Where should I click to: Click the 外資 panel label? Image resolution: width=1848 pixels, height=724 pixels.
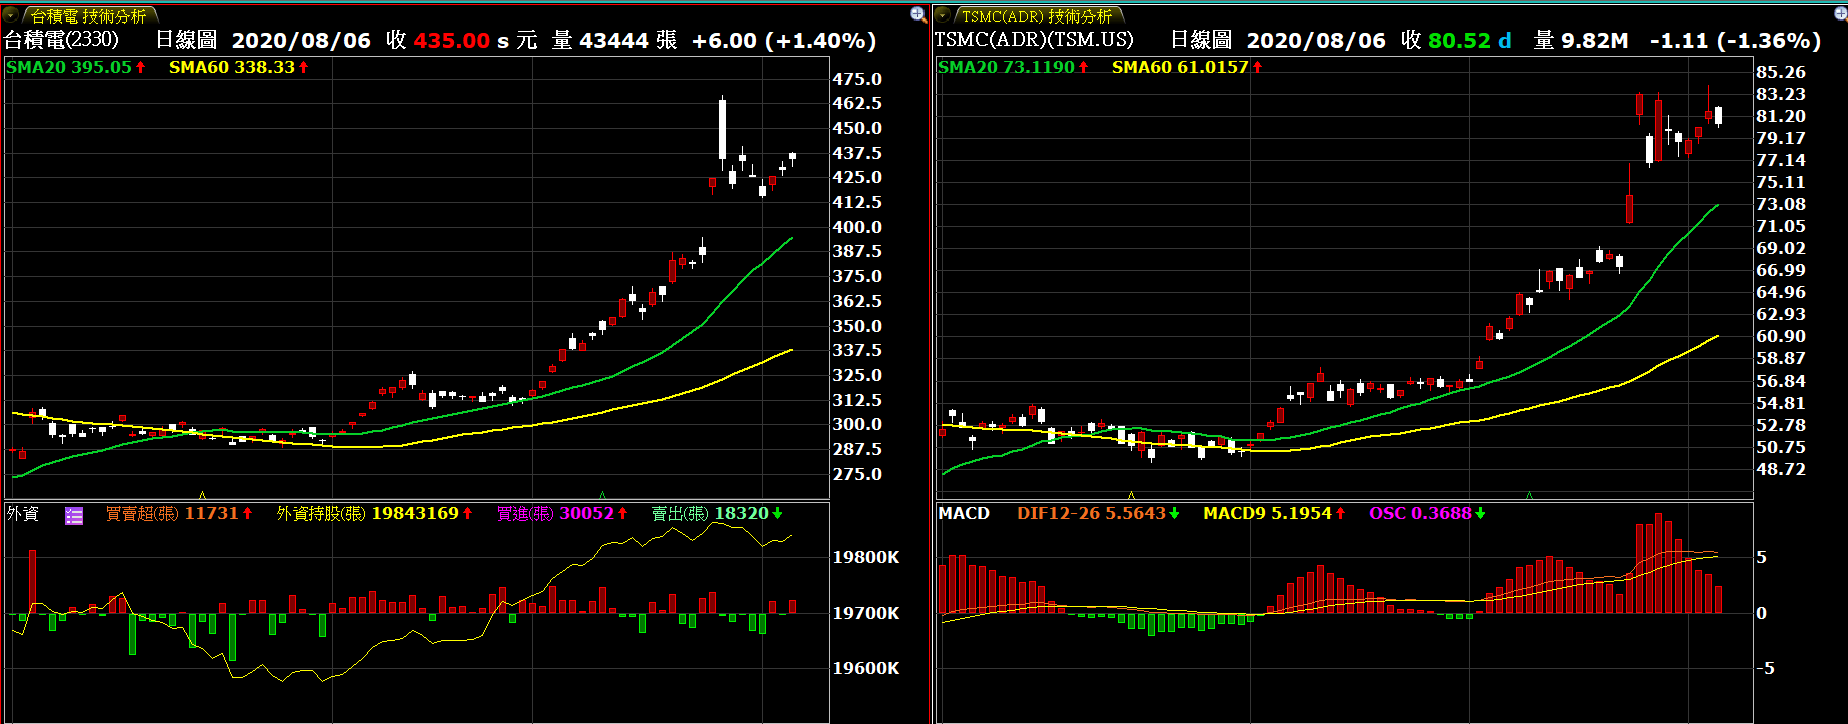click(23, 513)
